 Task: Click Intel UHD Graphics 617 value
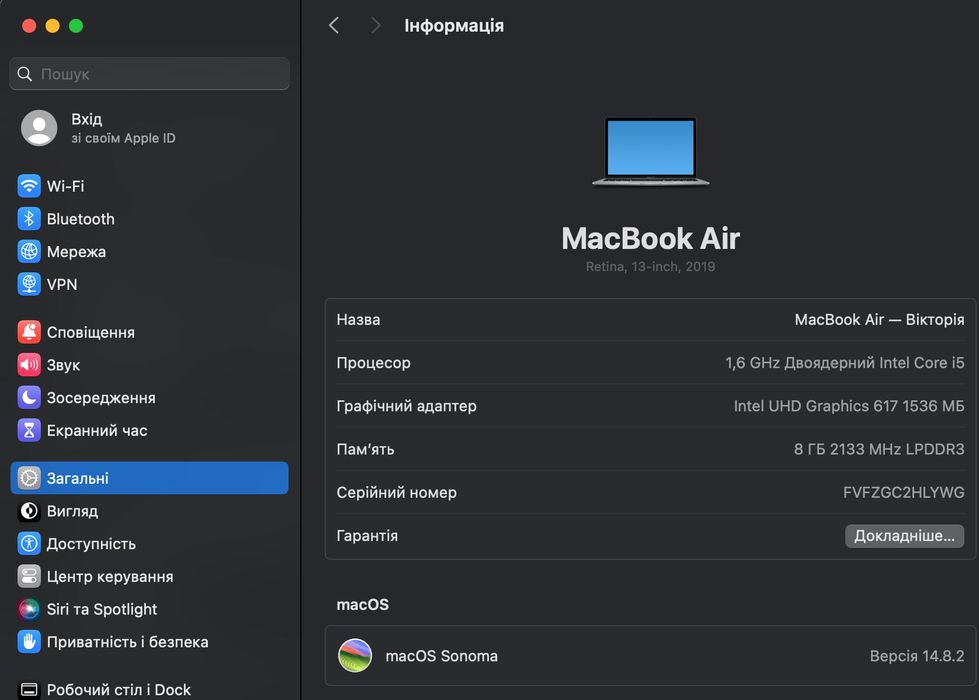pyautogui.click(x=849, y=406)
